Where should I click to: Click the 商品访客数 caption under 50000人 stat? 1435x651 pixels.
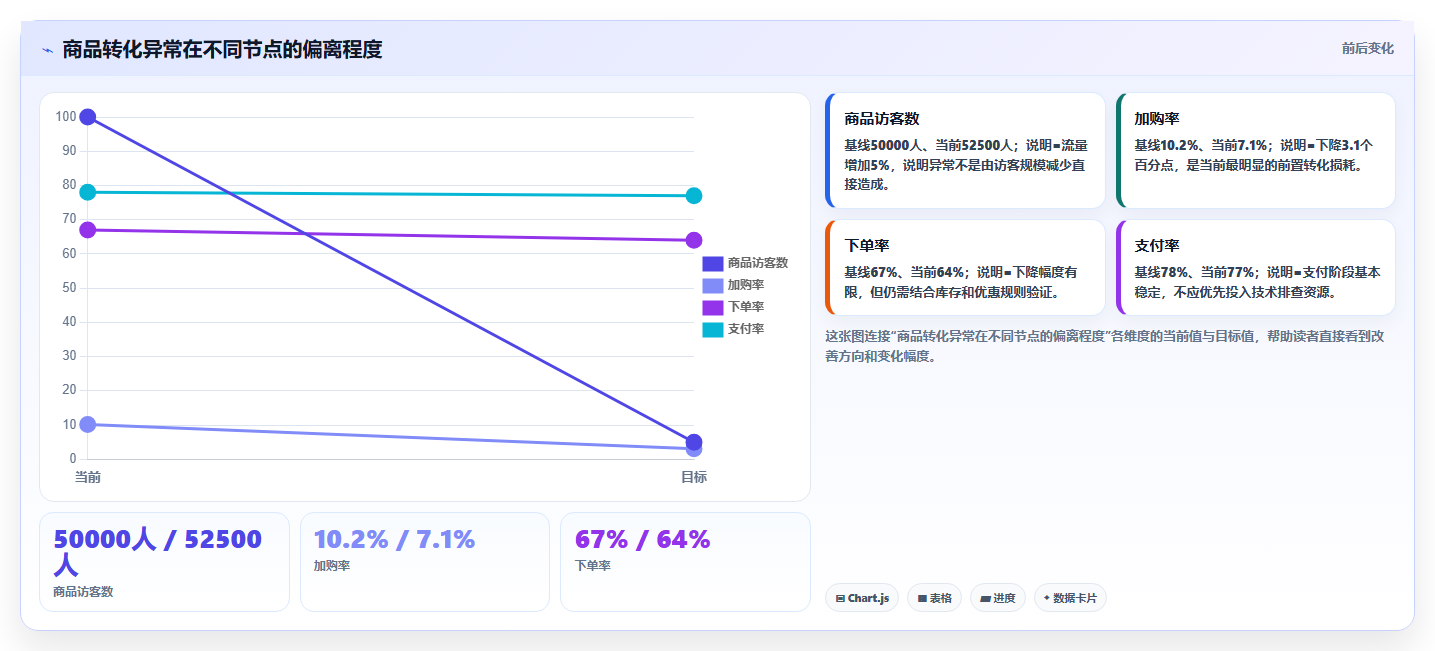pyautogui.click(x=83, y=592)
